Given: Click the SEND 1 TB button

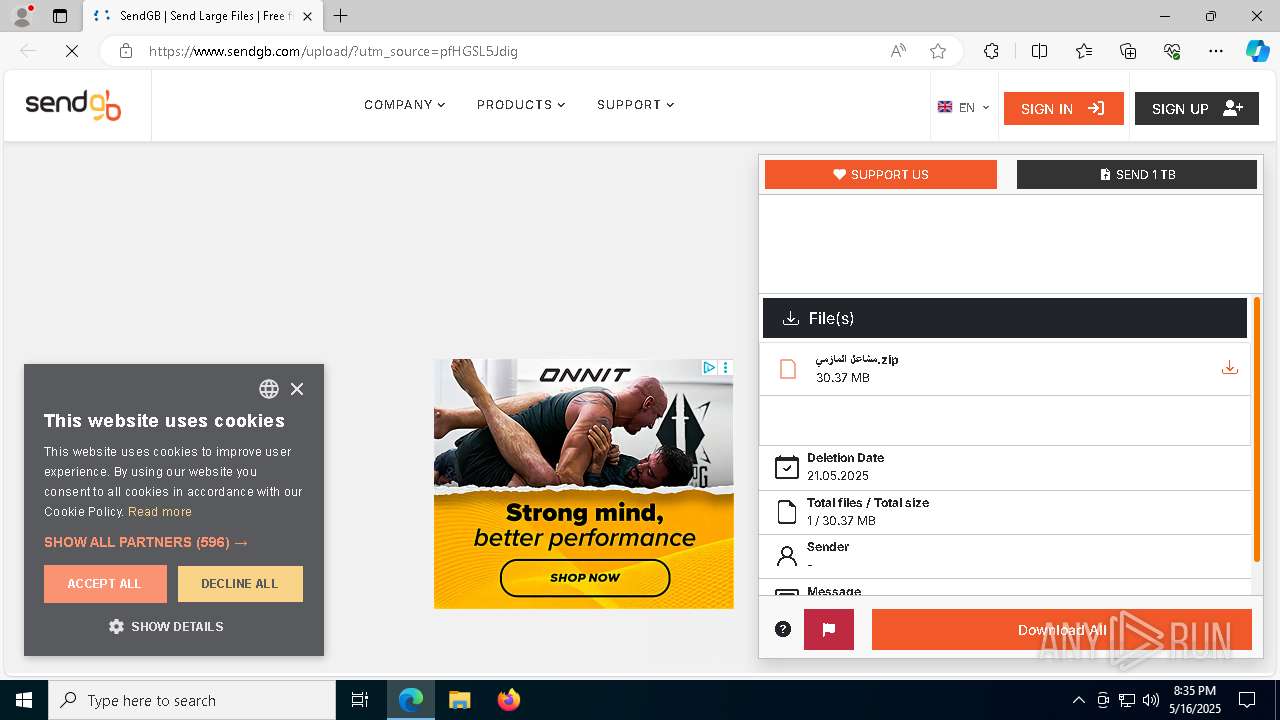Looking at the screenshot, I should (x=1137, y=174).
